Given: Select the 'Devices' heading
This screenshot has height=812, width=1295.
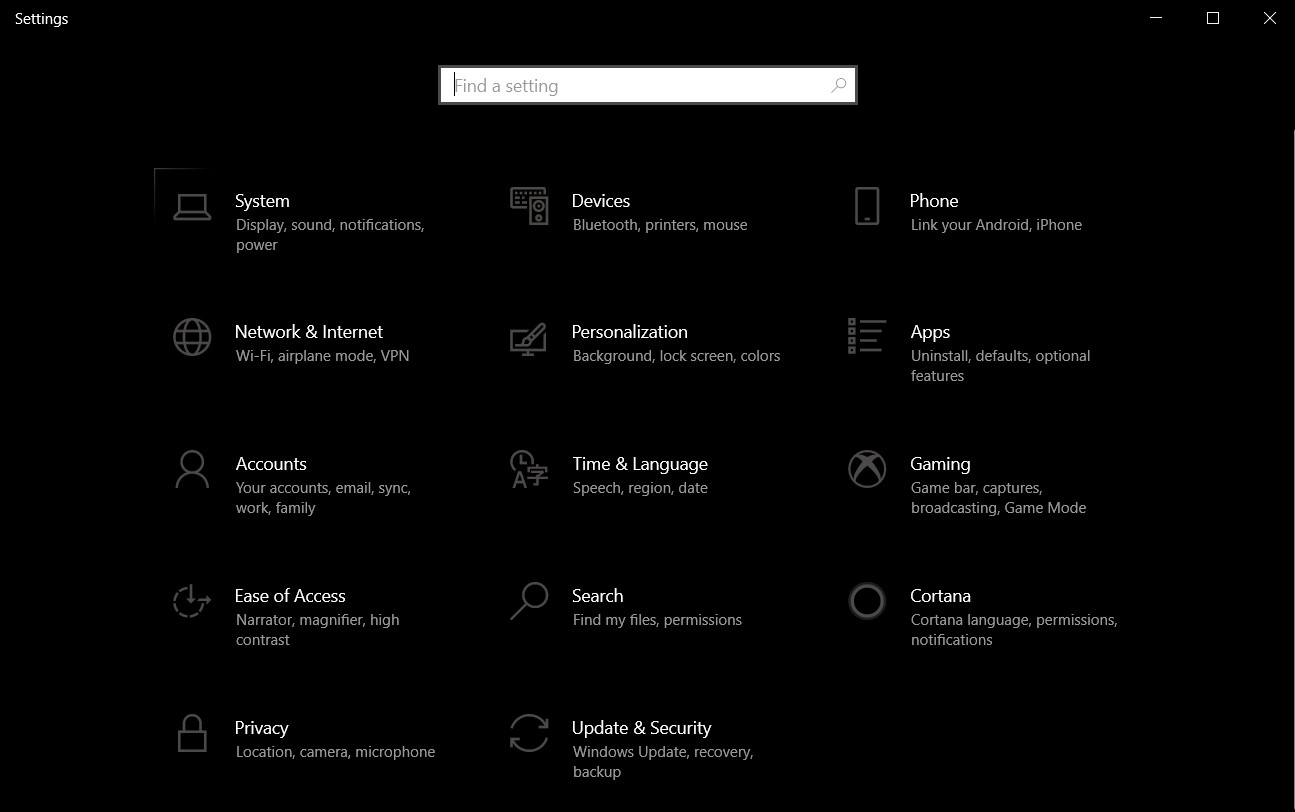Looking at the screenshot, I should [601, 201].
